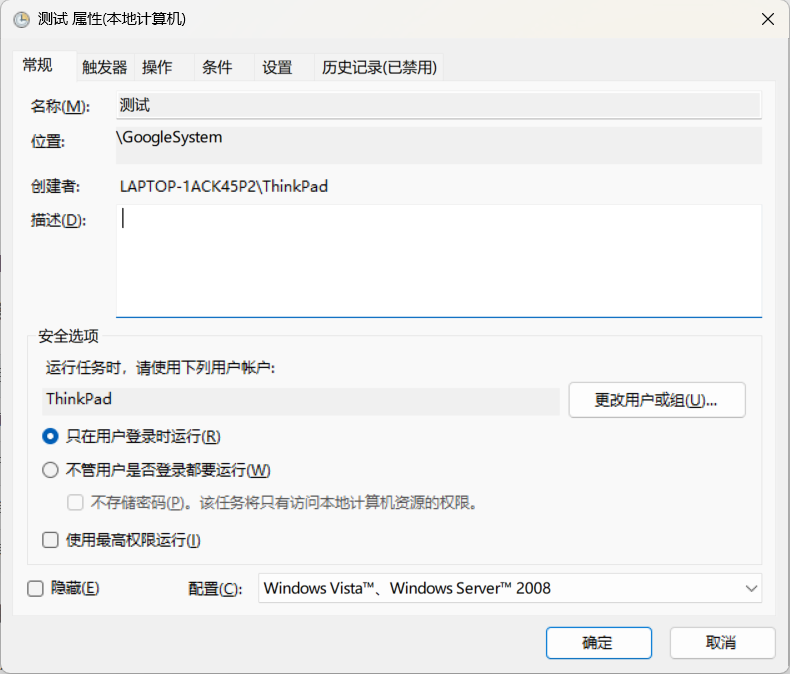Click the 描述(D) label
This screenshot has height=674, width=790.
[58, 220]
